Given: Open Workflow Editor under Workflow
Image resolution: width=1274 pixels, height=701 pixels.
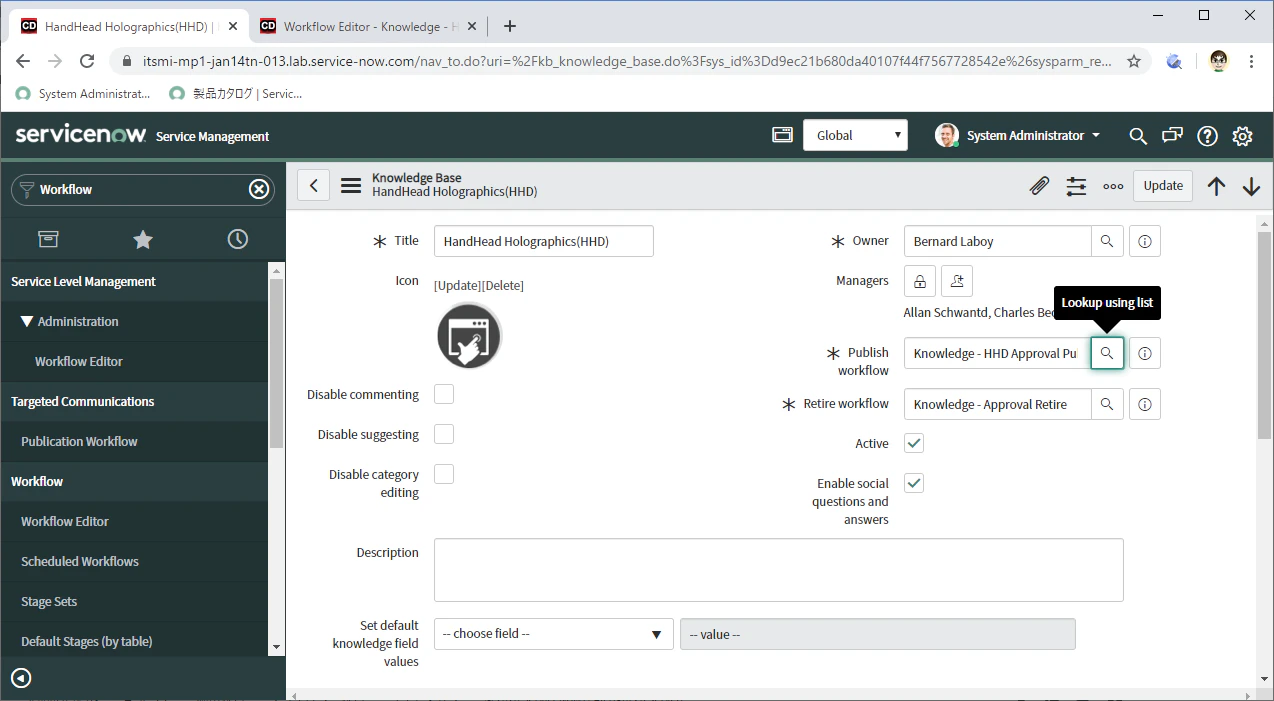Looking at the screenshot, I should (65, 521).
